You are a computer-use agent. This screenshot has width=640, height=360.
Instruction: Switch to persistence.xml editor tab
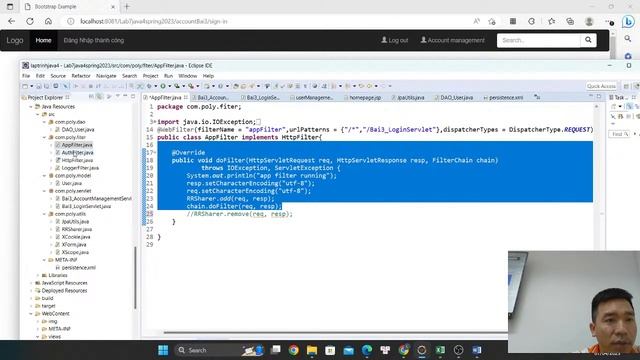coord(503,98)
